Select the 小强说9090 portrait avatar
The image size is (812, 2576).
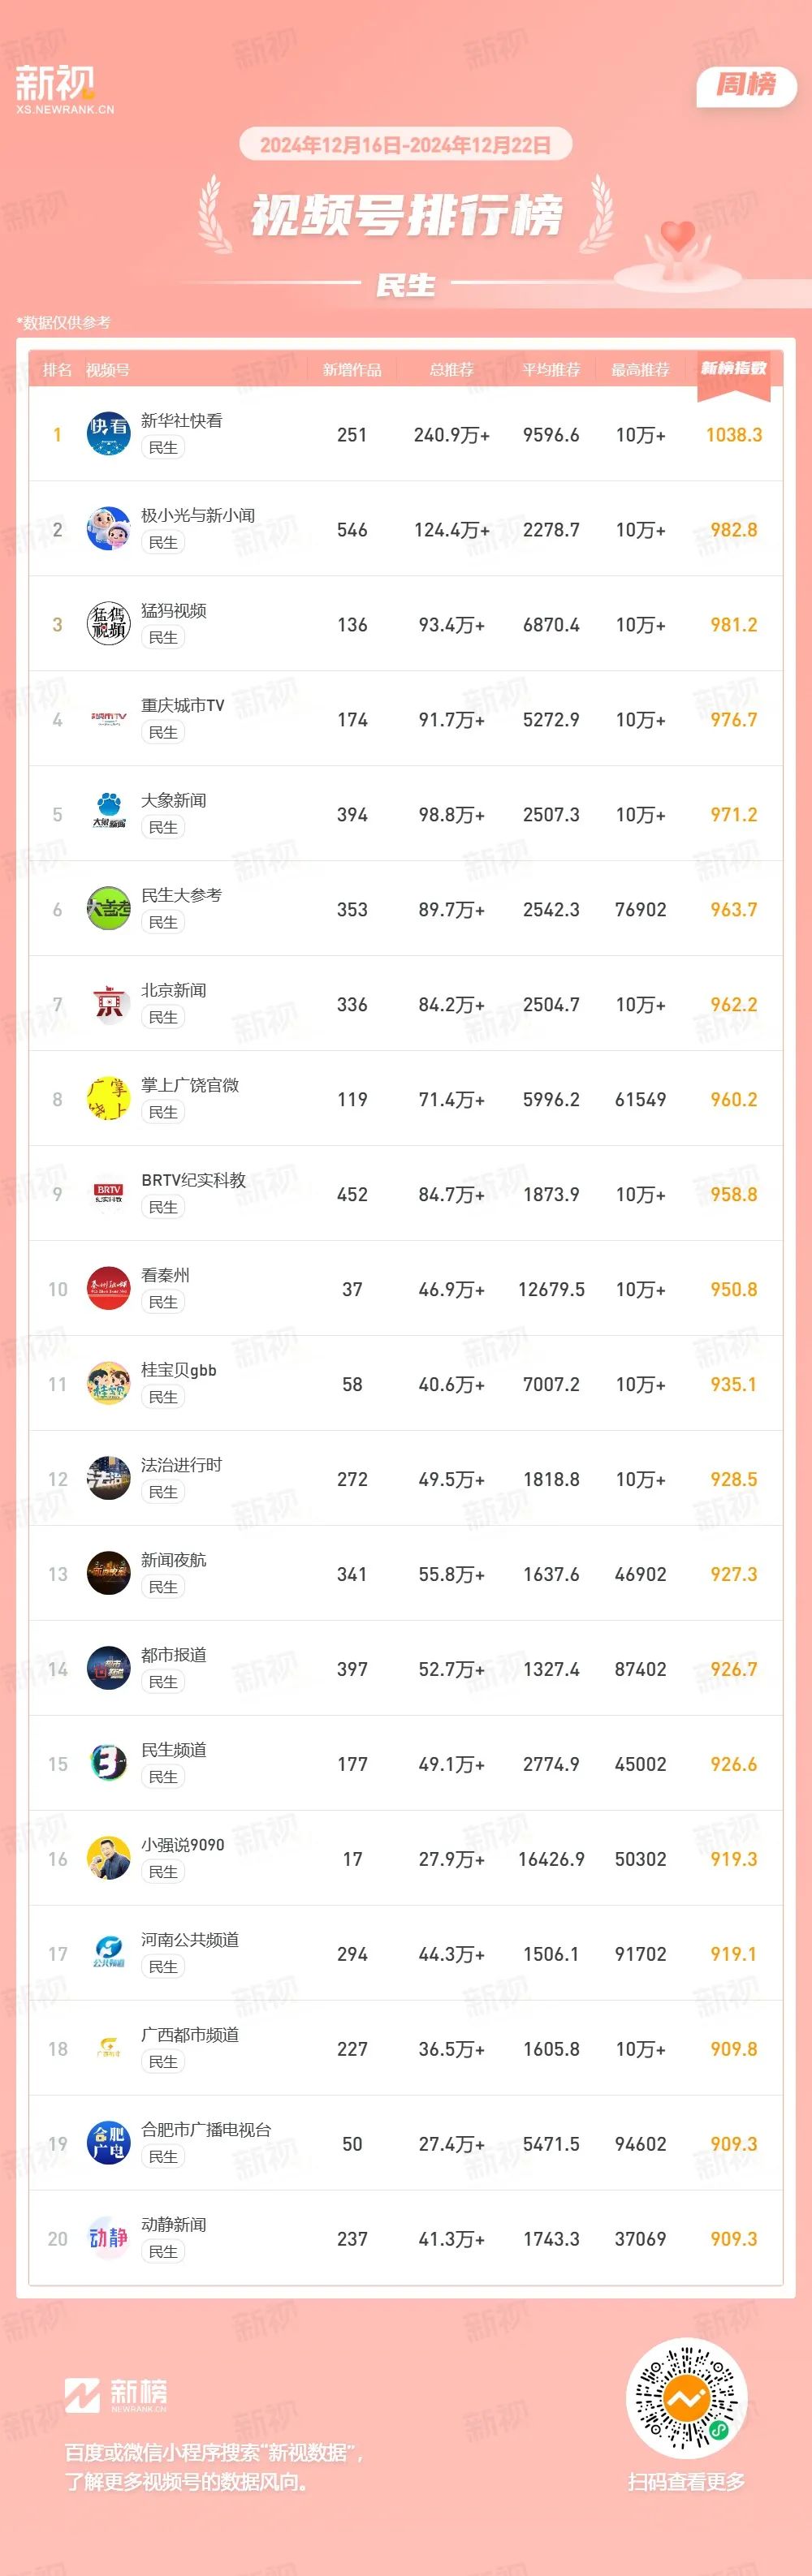click(108, 1859)
